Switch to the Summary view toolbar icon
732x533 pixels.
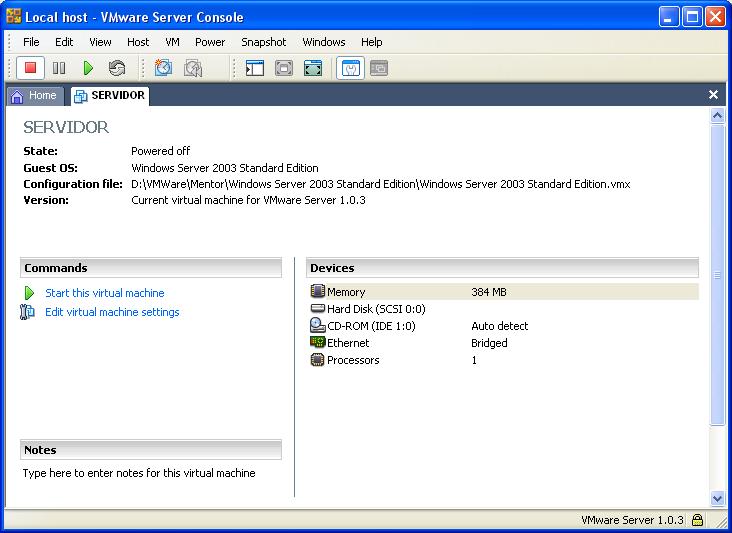click(350, 68)
